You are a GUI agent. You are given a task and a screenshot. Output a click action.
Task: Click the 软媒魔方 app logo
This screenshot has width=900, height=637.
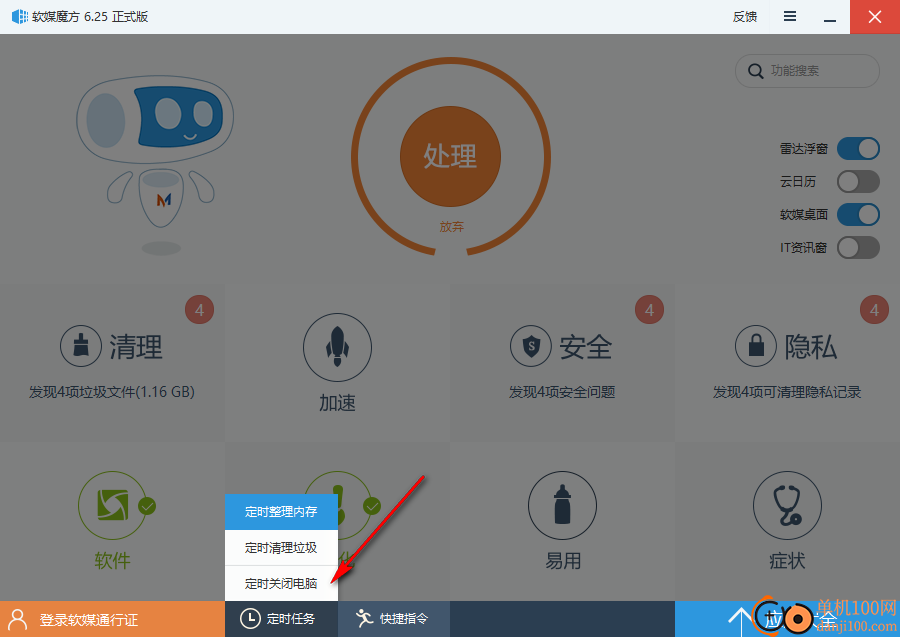pos(20,17)
